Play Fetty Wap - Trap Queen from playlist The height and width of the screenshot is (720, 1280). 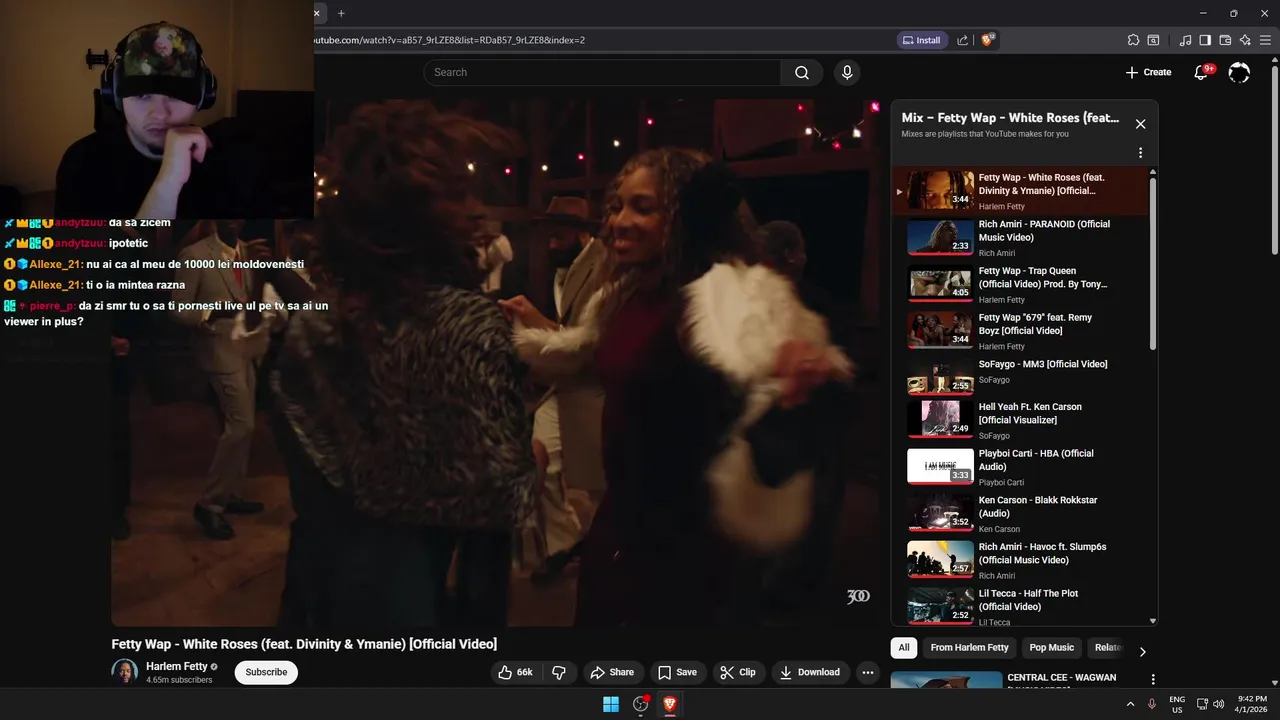pyautogui.click(x=1022, y=285)
